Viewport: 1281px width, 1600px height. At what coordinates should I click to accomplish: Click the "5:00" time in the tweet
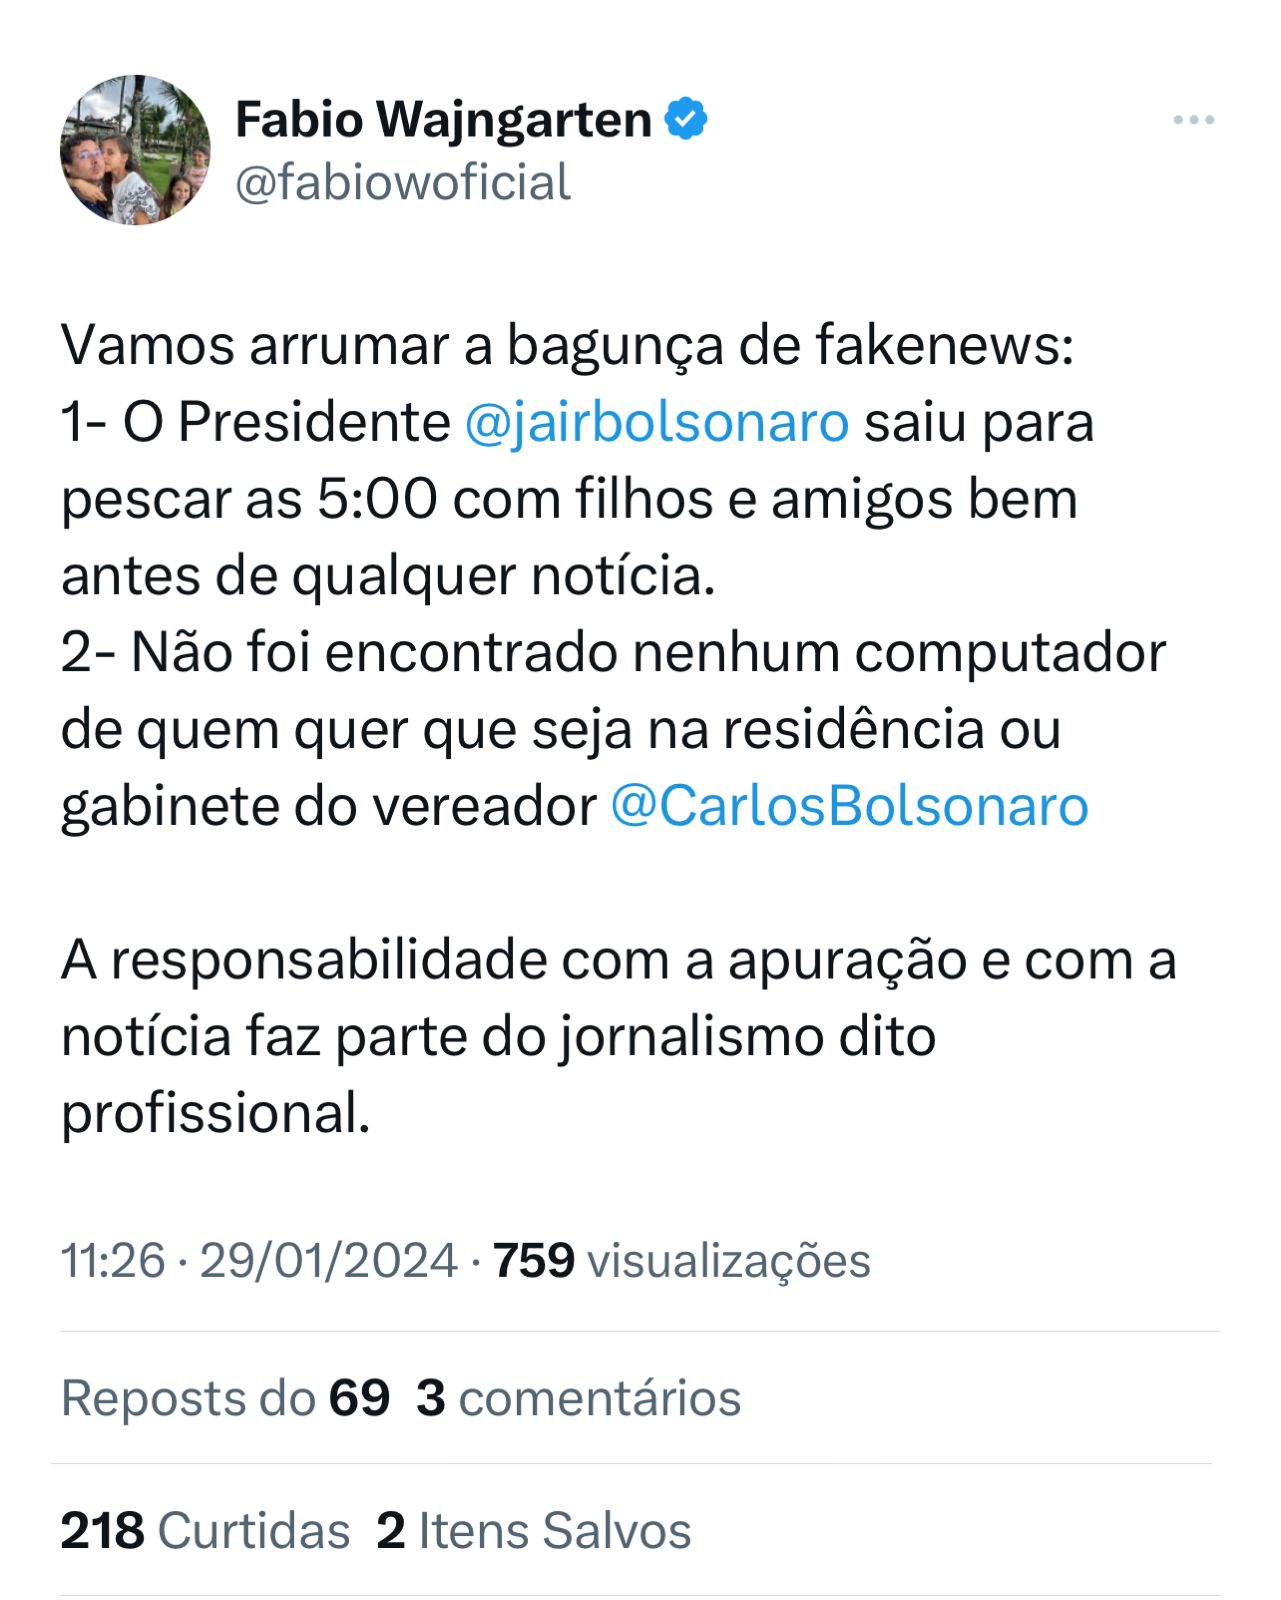point(377,499)
